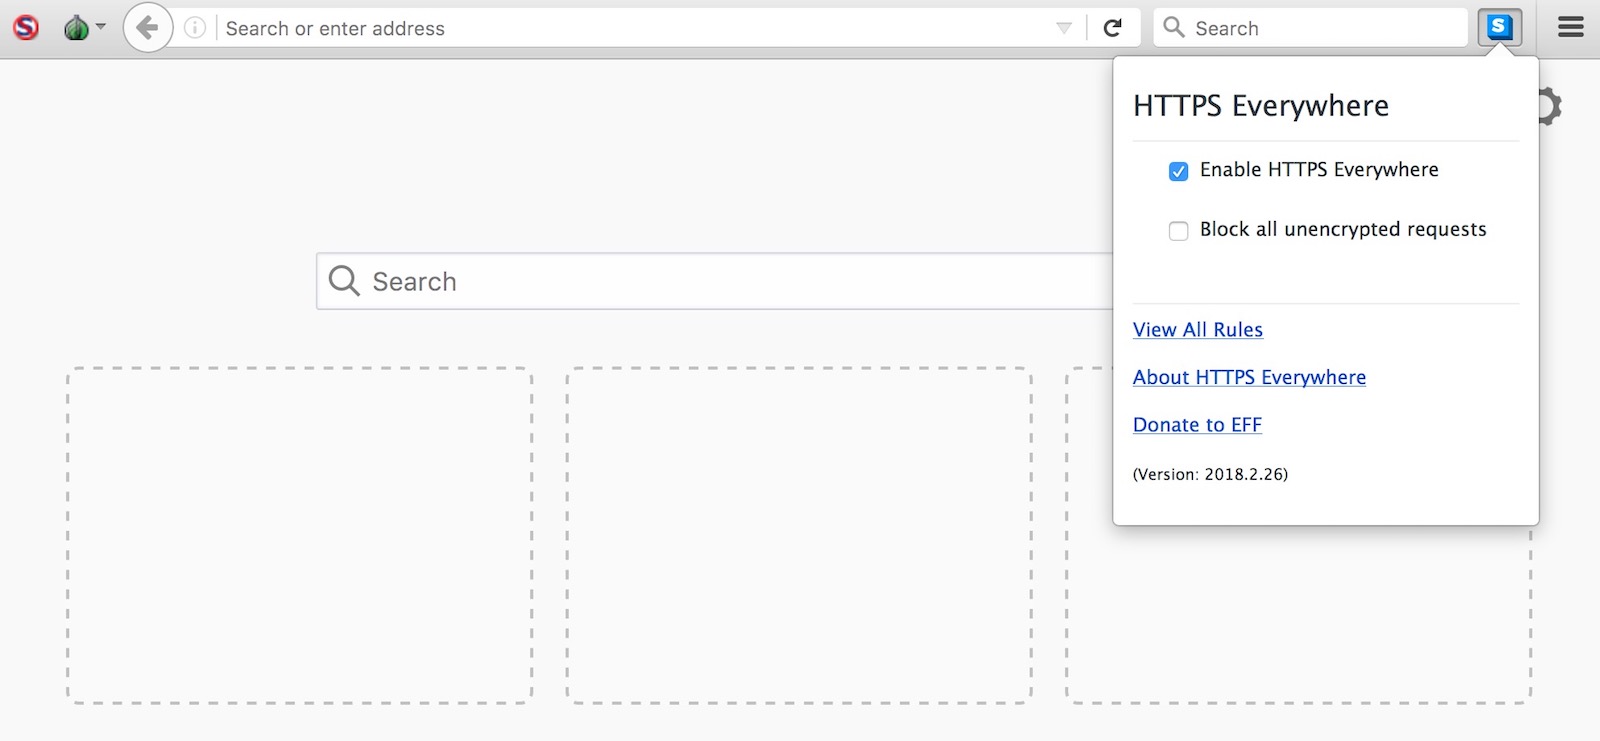This screenshot has height=741, width=1600.
Task: Open the NoScript toolbar icon
Action: [x=26, y=28]
